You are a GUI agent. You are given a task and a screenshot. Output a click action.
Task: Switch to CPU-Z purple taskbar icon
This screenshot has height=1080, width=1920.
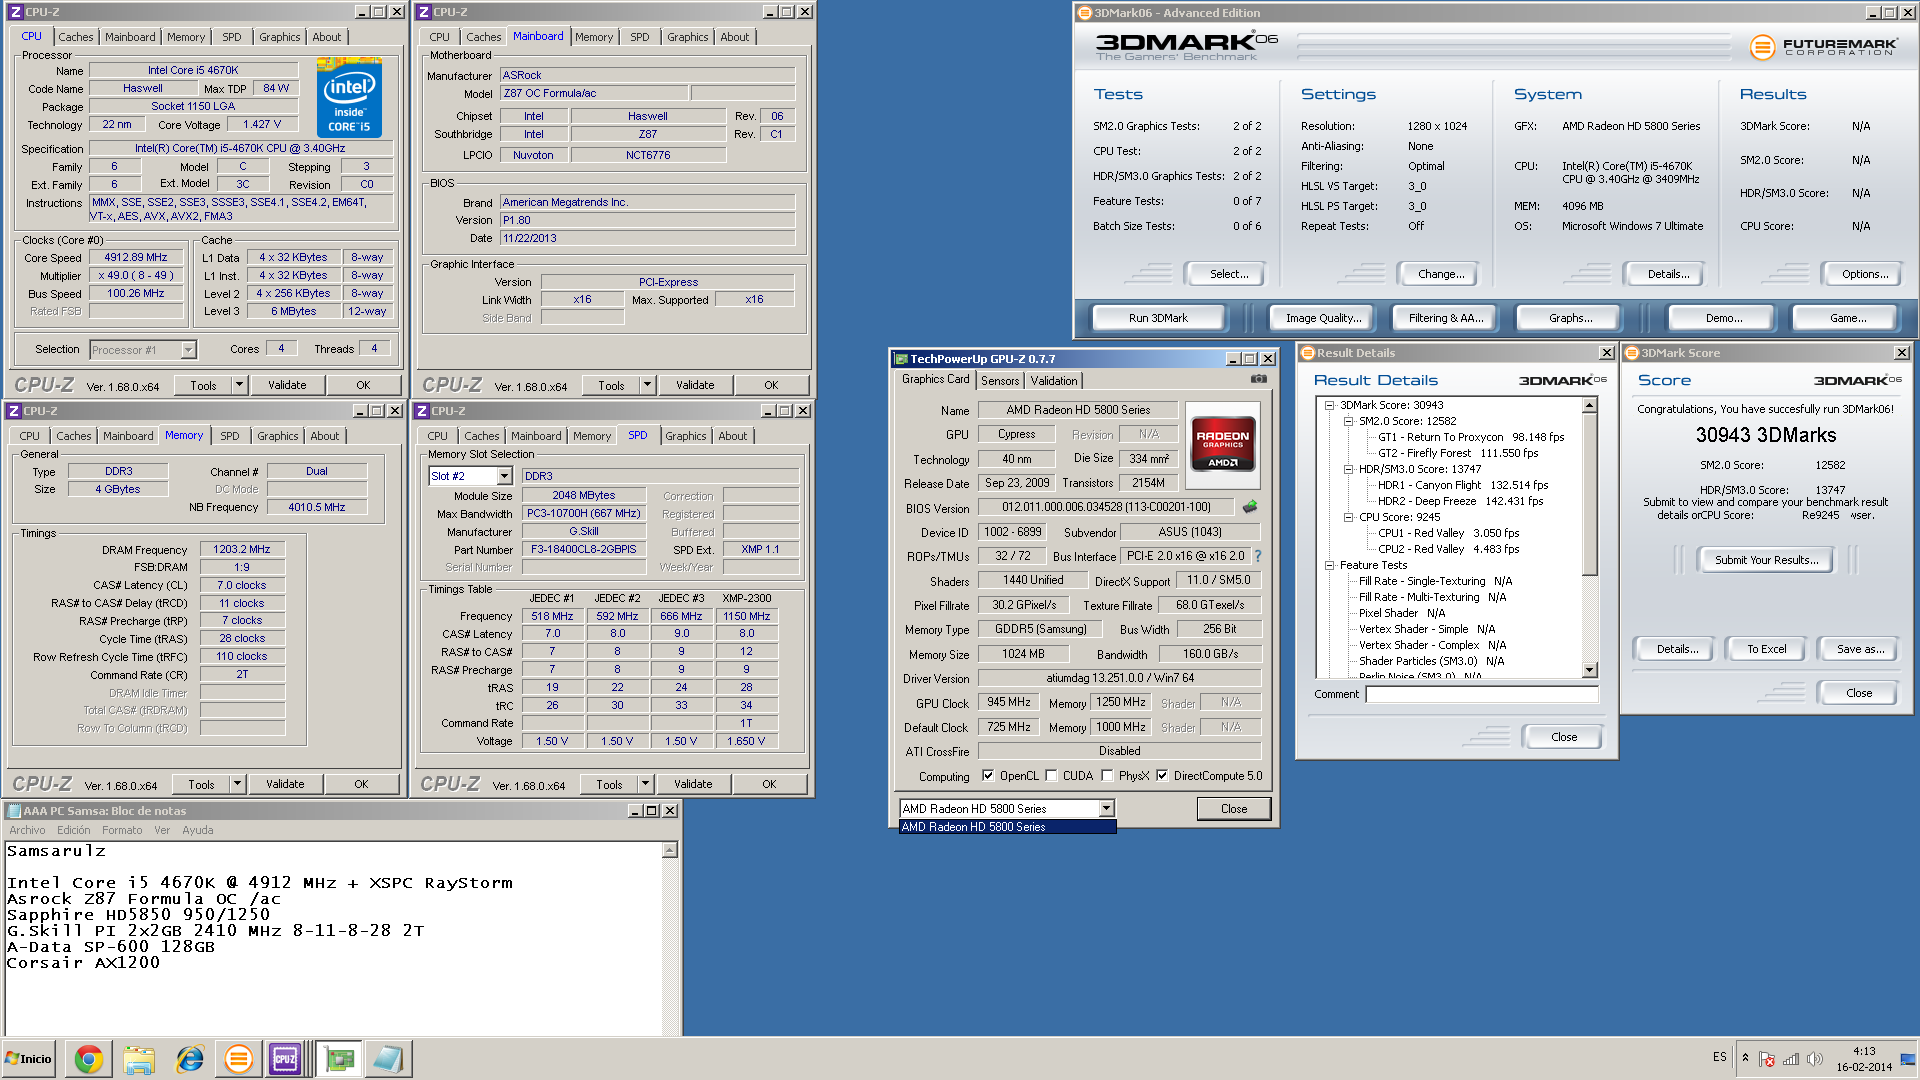pyautogui.click(x=285, y=1059)
